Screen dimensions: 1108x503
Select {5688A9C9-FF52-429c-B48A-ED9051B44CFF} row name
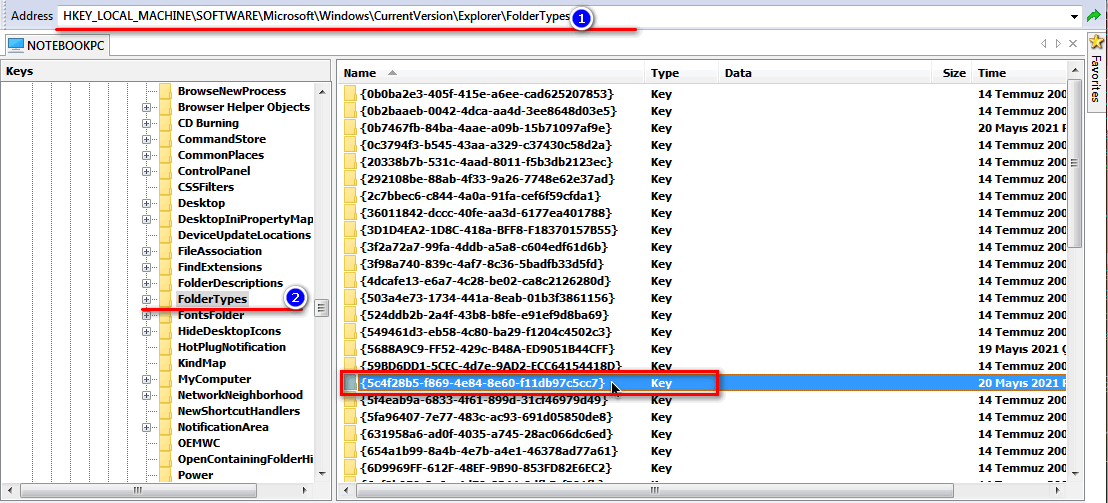pyautogui.click(x=487, y=349)
